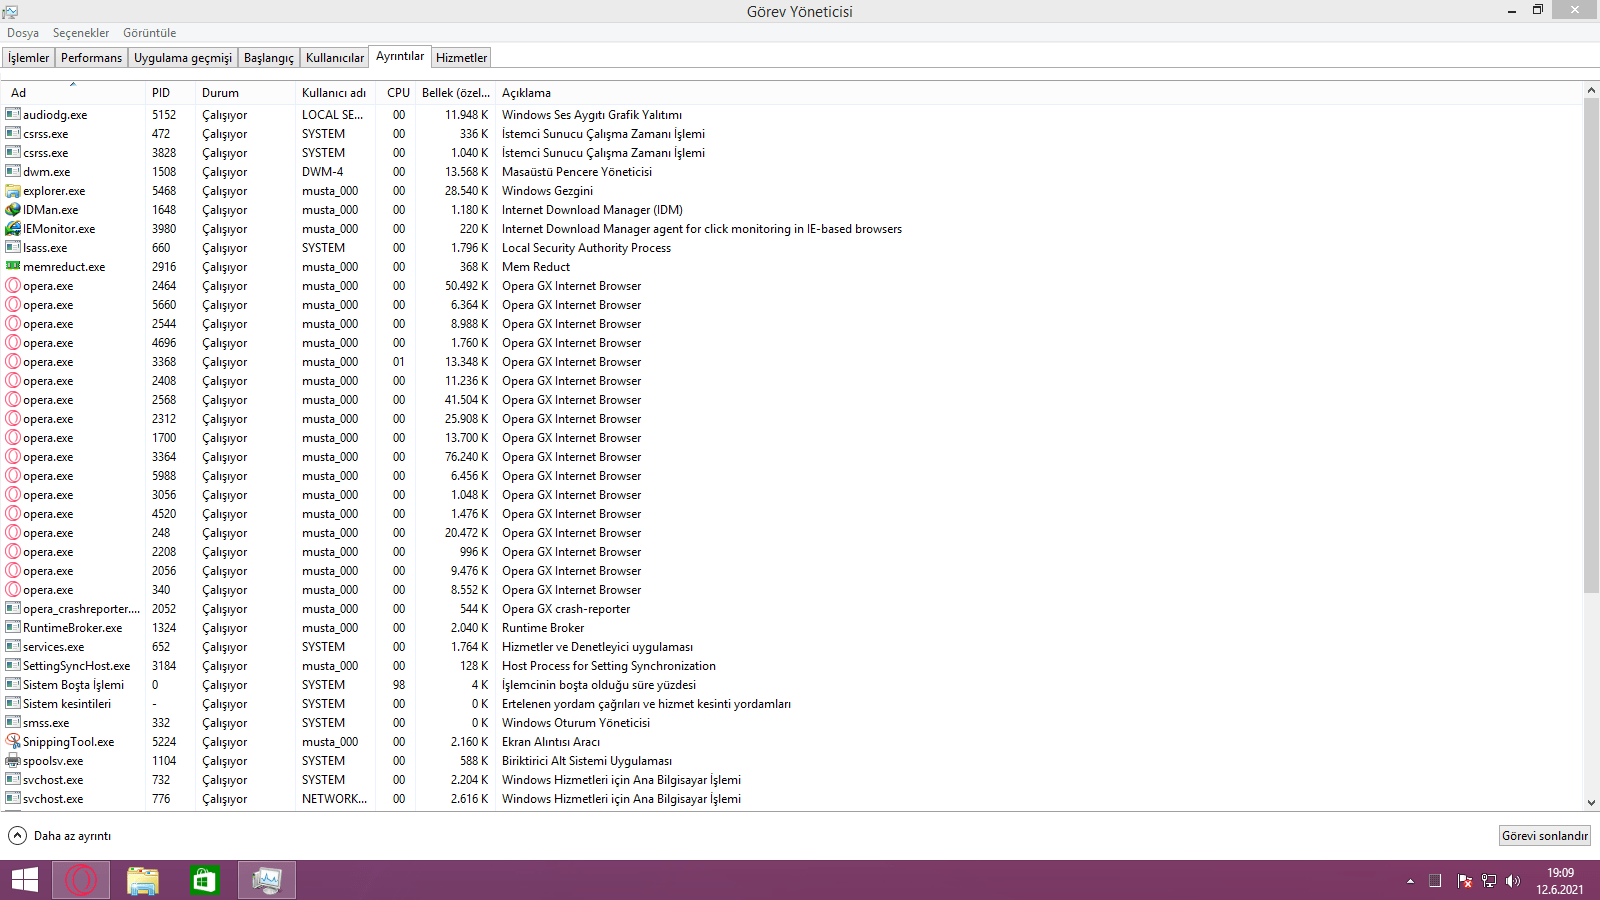The width and height of the screenshot is (1600, 900).
Task: Click the IDMan.exe globe icon
Action: pyautogui.click(x=13, y=209)
